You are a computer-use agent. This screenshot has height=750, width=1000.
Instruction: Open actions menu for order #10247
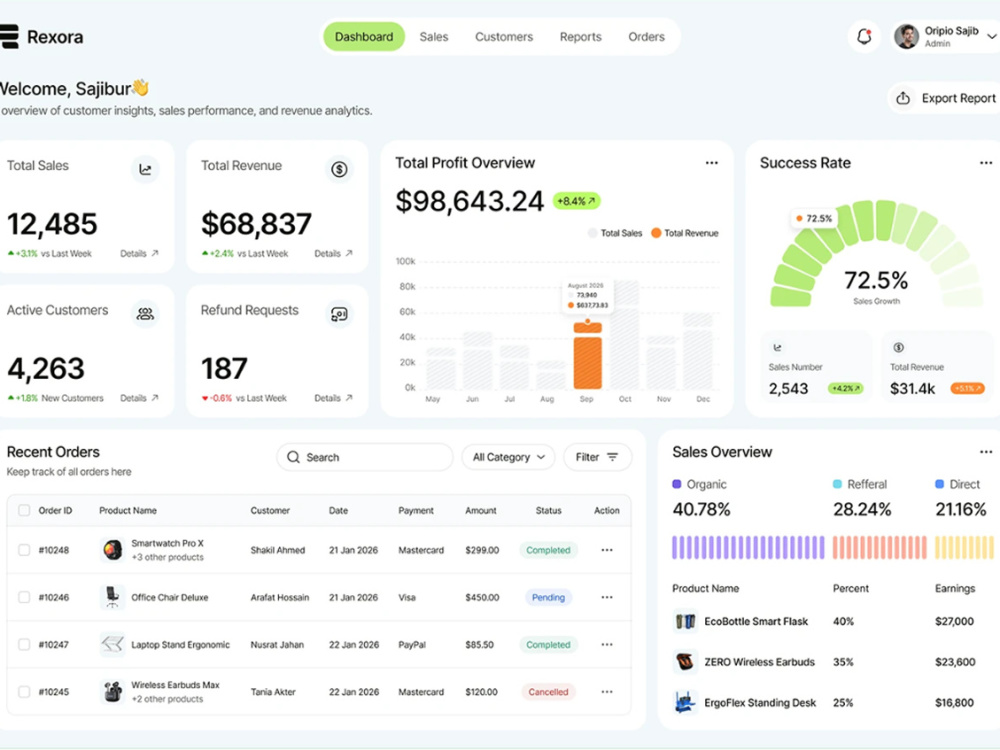pos(607,644)
